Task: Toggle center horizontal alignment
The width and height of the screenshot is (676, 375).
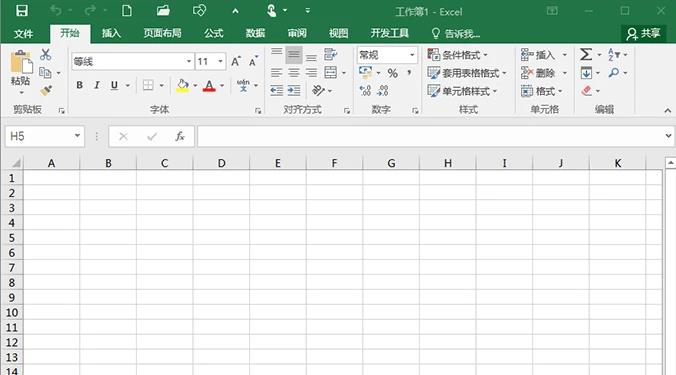Action: point(294,72)
